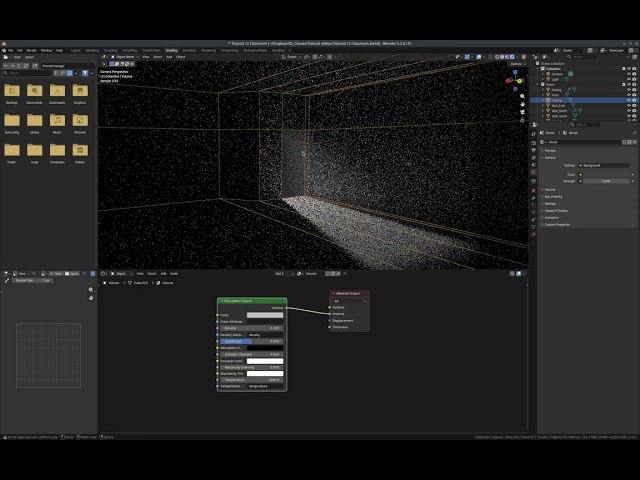This screenshot has height=480, width=640.
Task: Click the image editor pan hand icon
Action: pyautogui.click(x=91, y=298)
